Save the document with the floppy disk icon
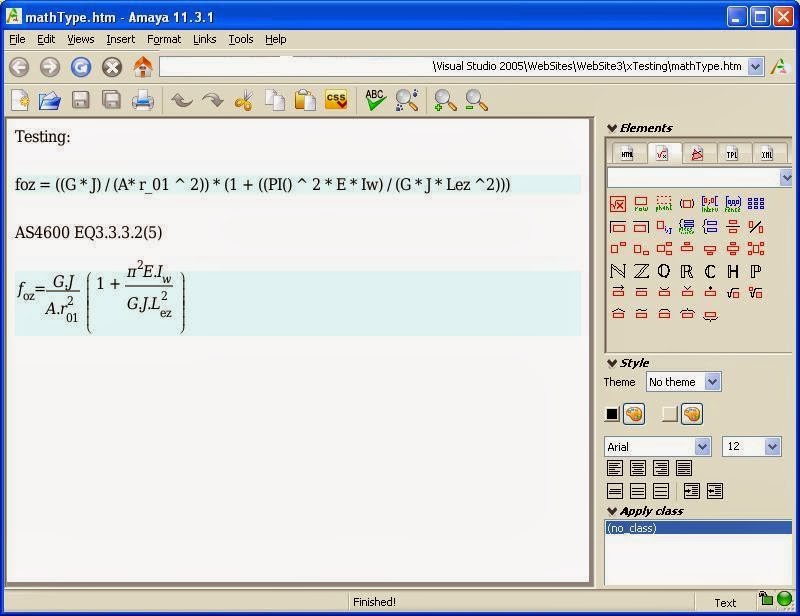This screenshot has height=616, width=800. [x=81, y=100]
